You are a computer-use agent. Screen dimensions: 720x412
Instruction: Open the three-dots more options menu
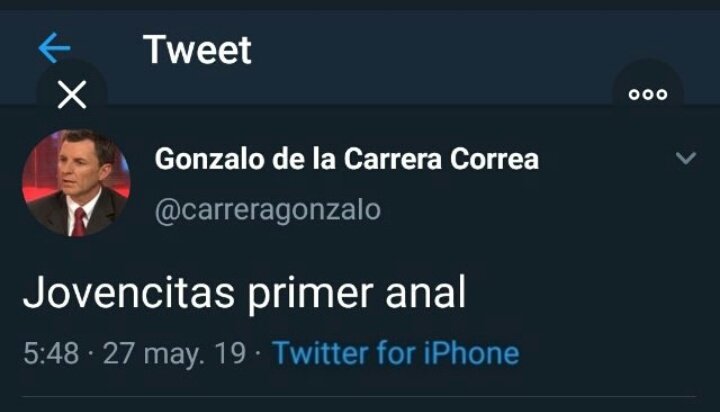pyautogui.click(x=648, y=95)
